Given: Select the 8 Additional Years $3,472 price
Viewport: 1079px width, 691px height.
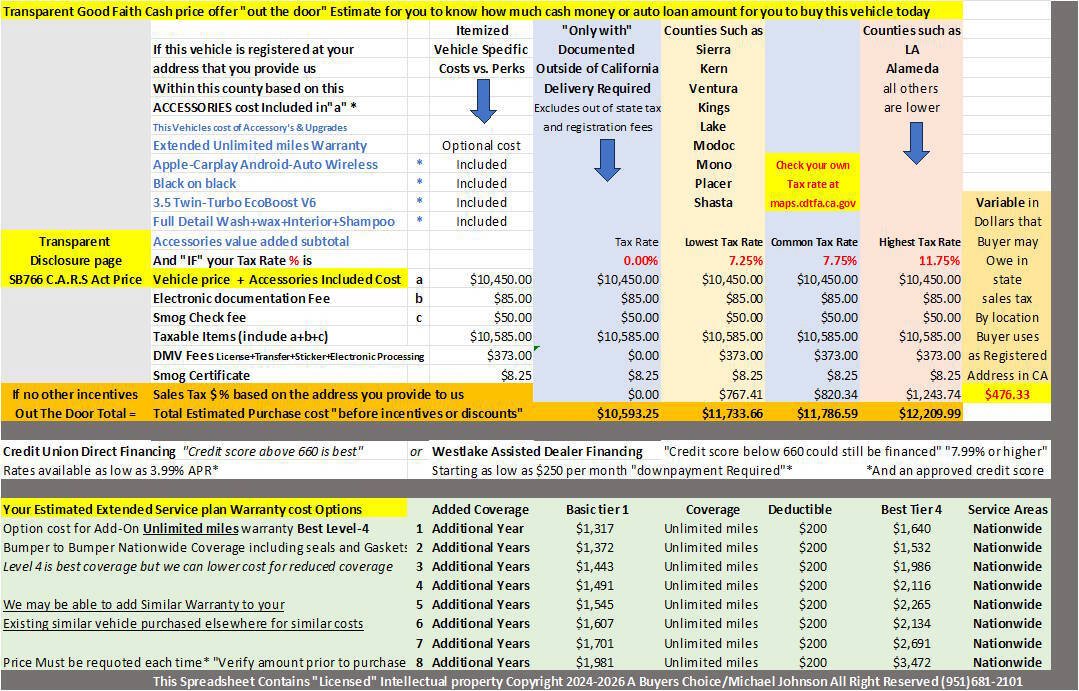Looking at the screenshot, I should (912, 663).
